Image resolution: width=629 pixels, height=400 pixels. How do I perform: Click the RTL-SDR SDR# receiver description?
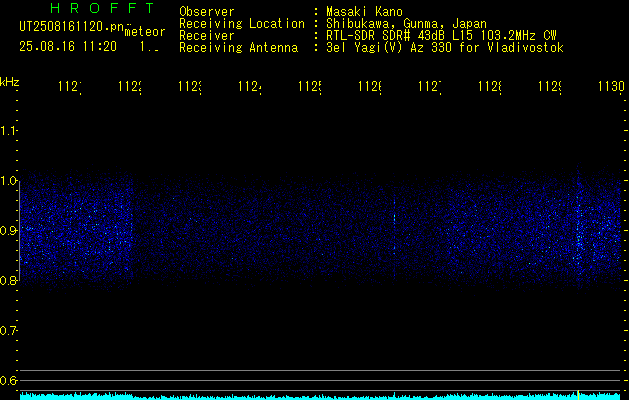[442, 36]
